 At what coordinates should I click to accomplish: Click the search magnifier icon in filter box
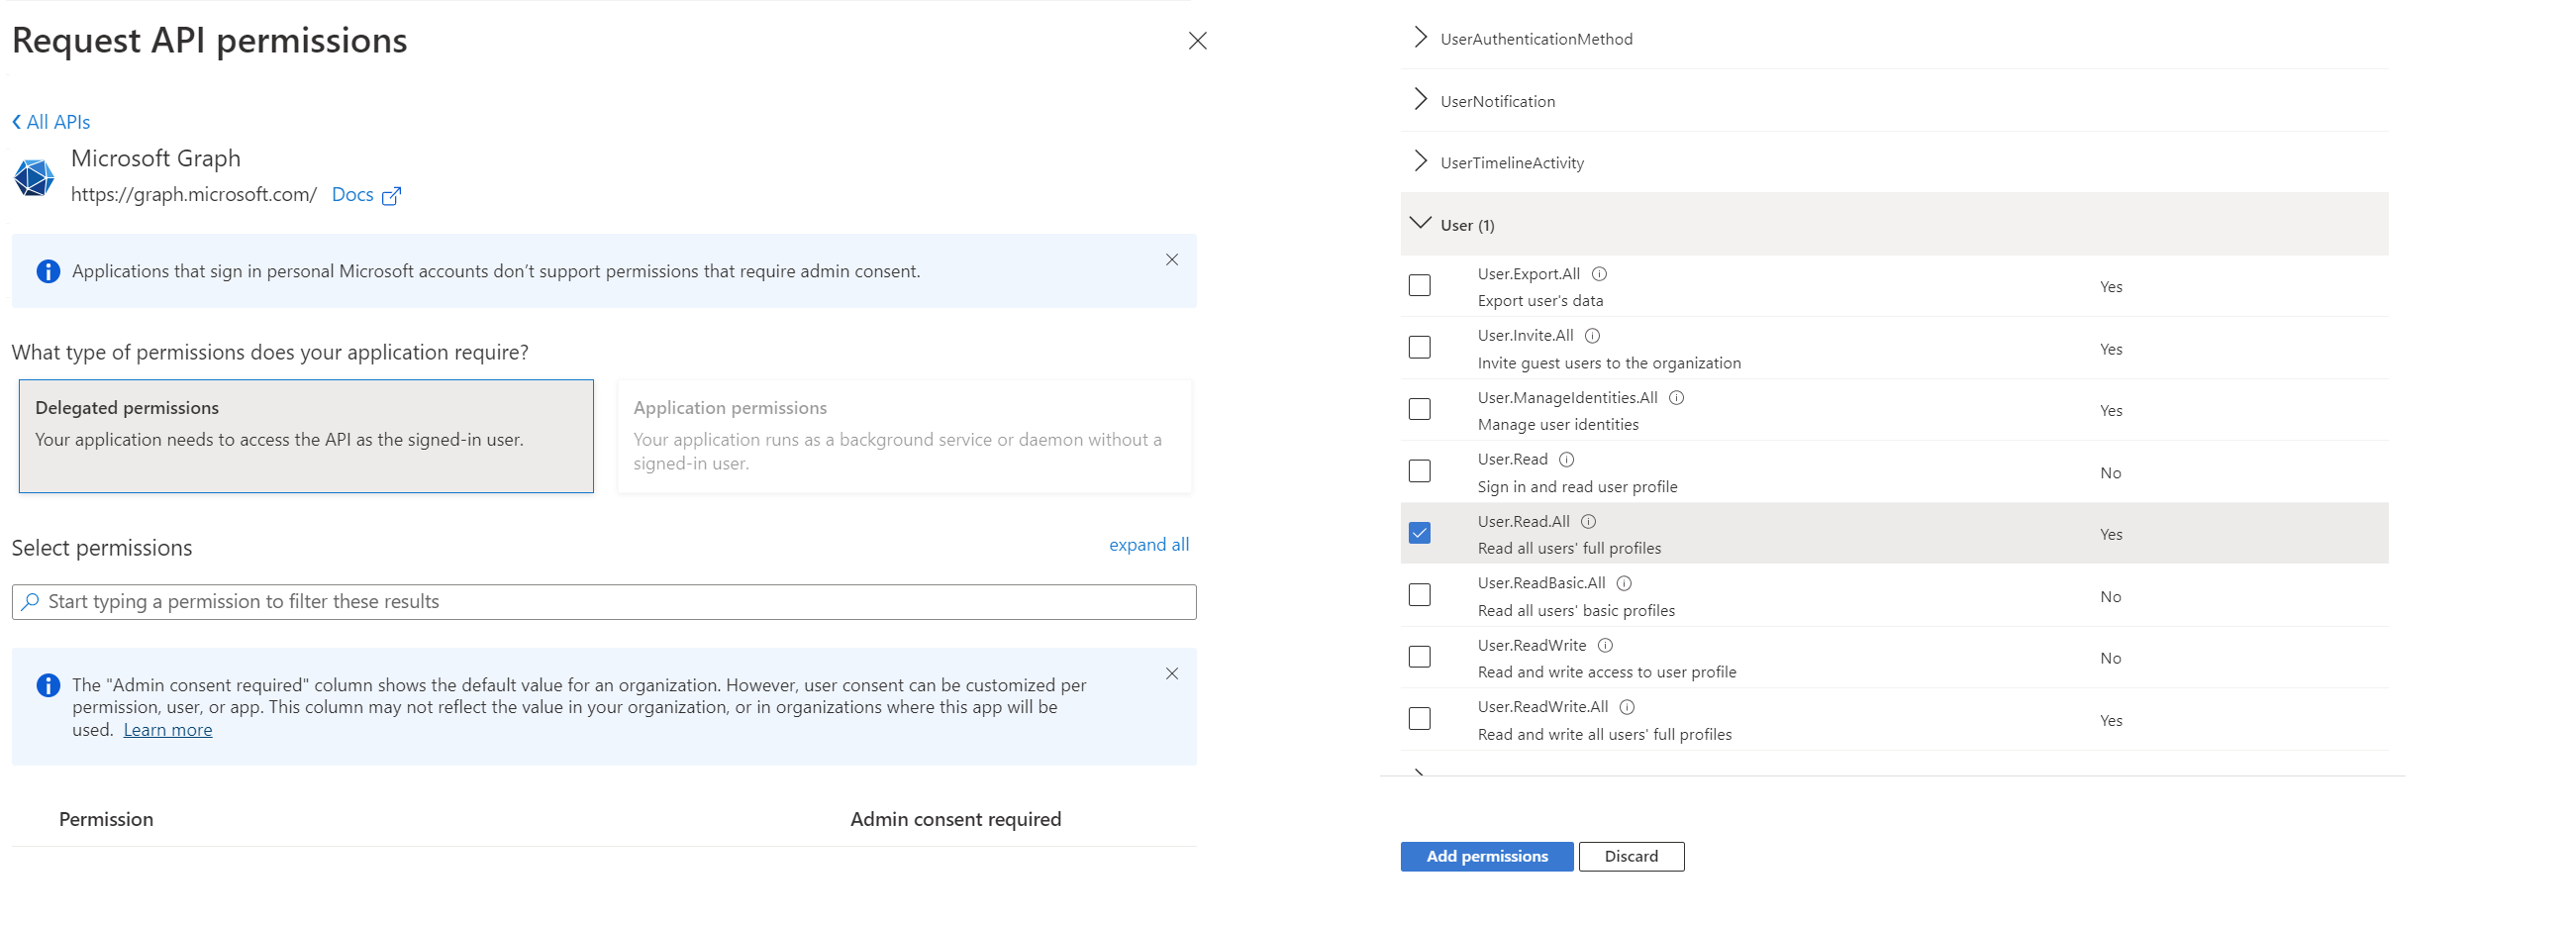coord(30,602)
